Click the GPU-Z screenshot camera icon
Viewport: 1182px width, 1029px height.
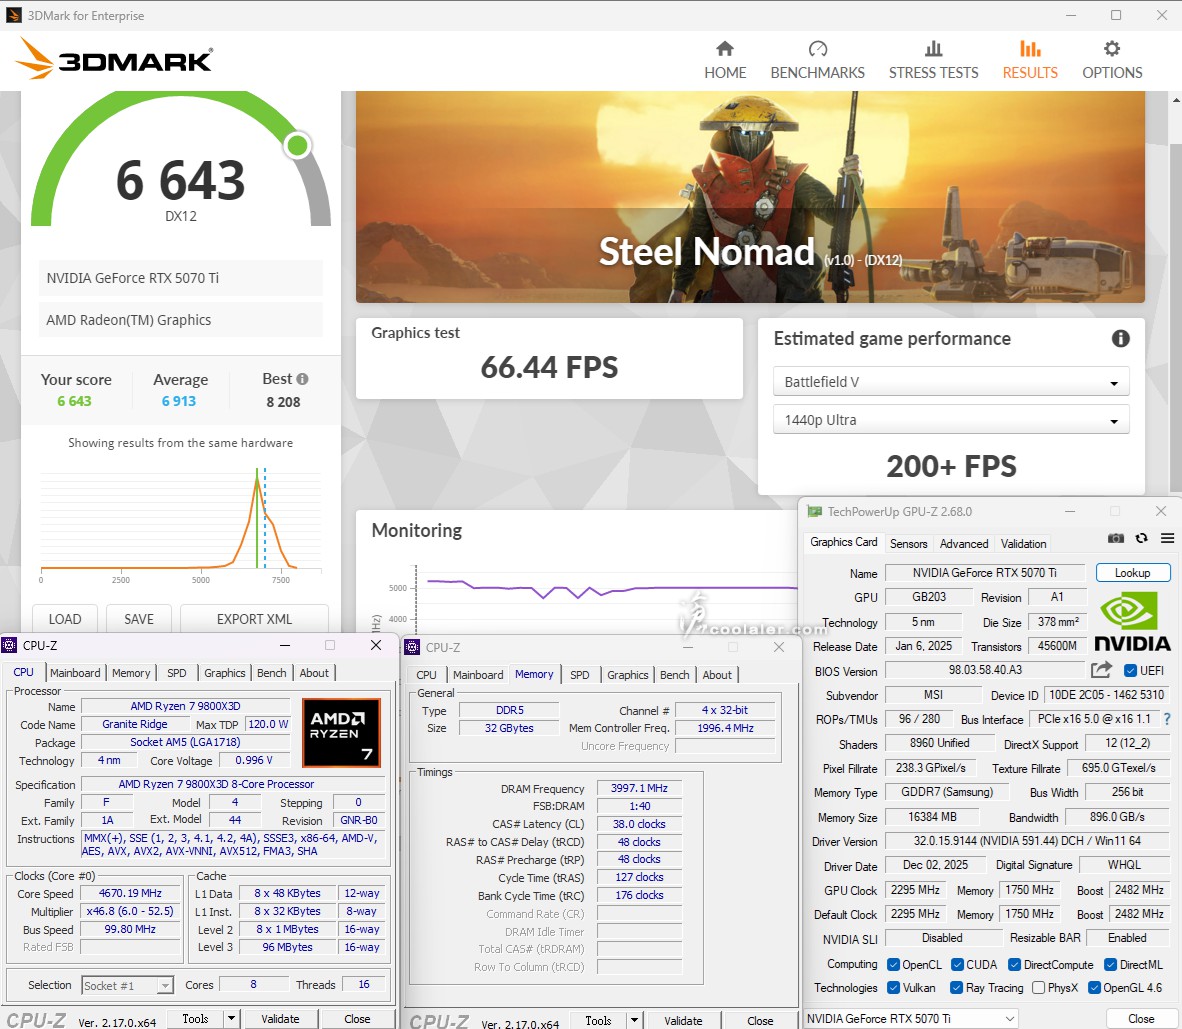(x=1116, y=538)
